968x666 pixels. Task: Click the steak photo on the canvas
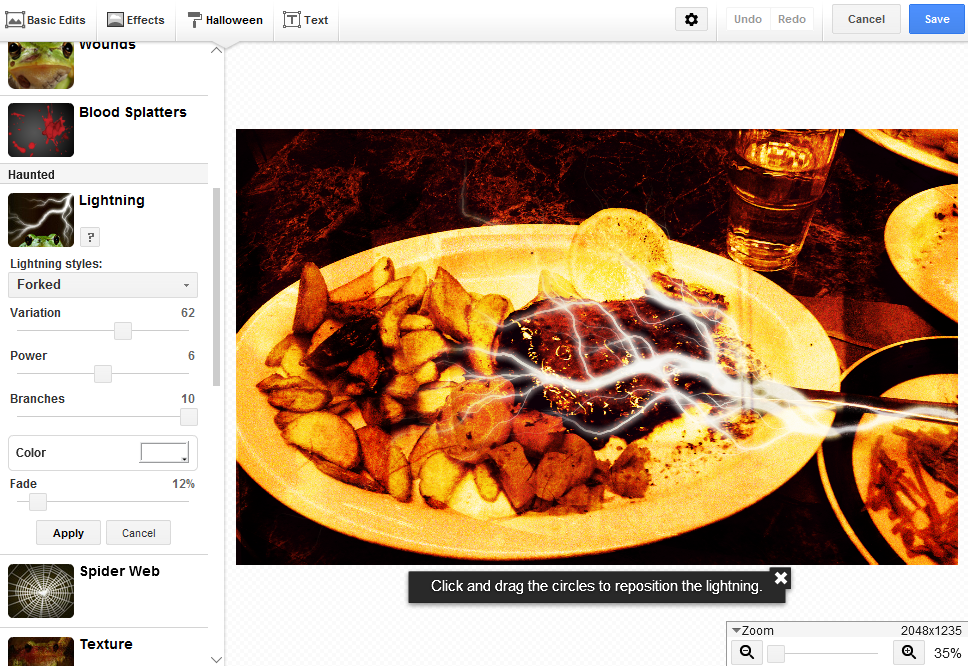click(x=596, y=346)
